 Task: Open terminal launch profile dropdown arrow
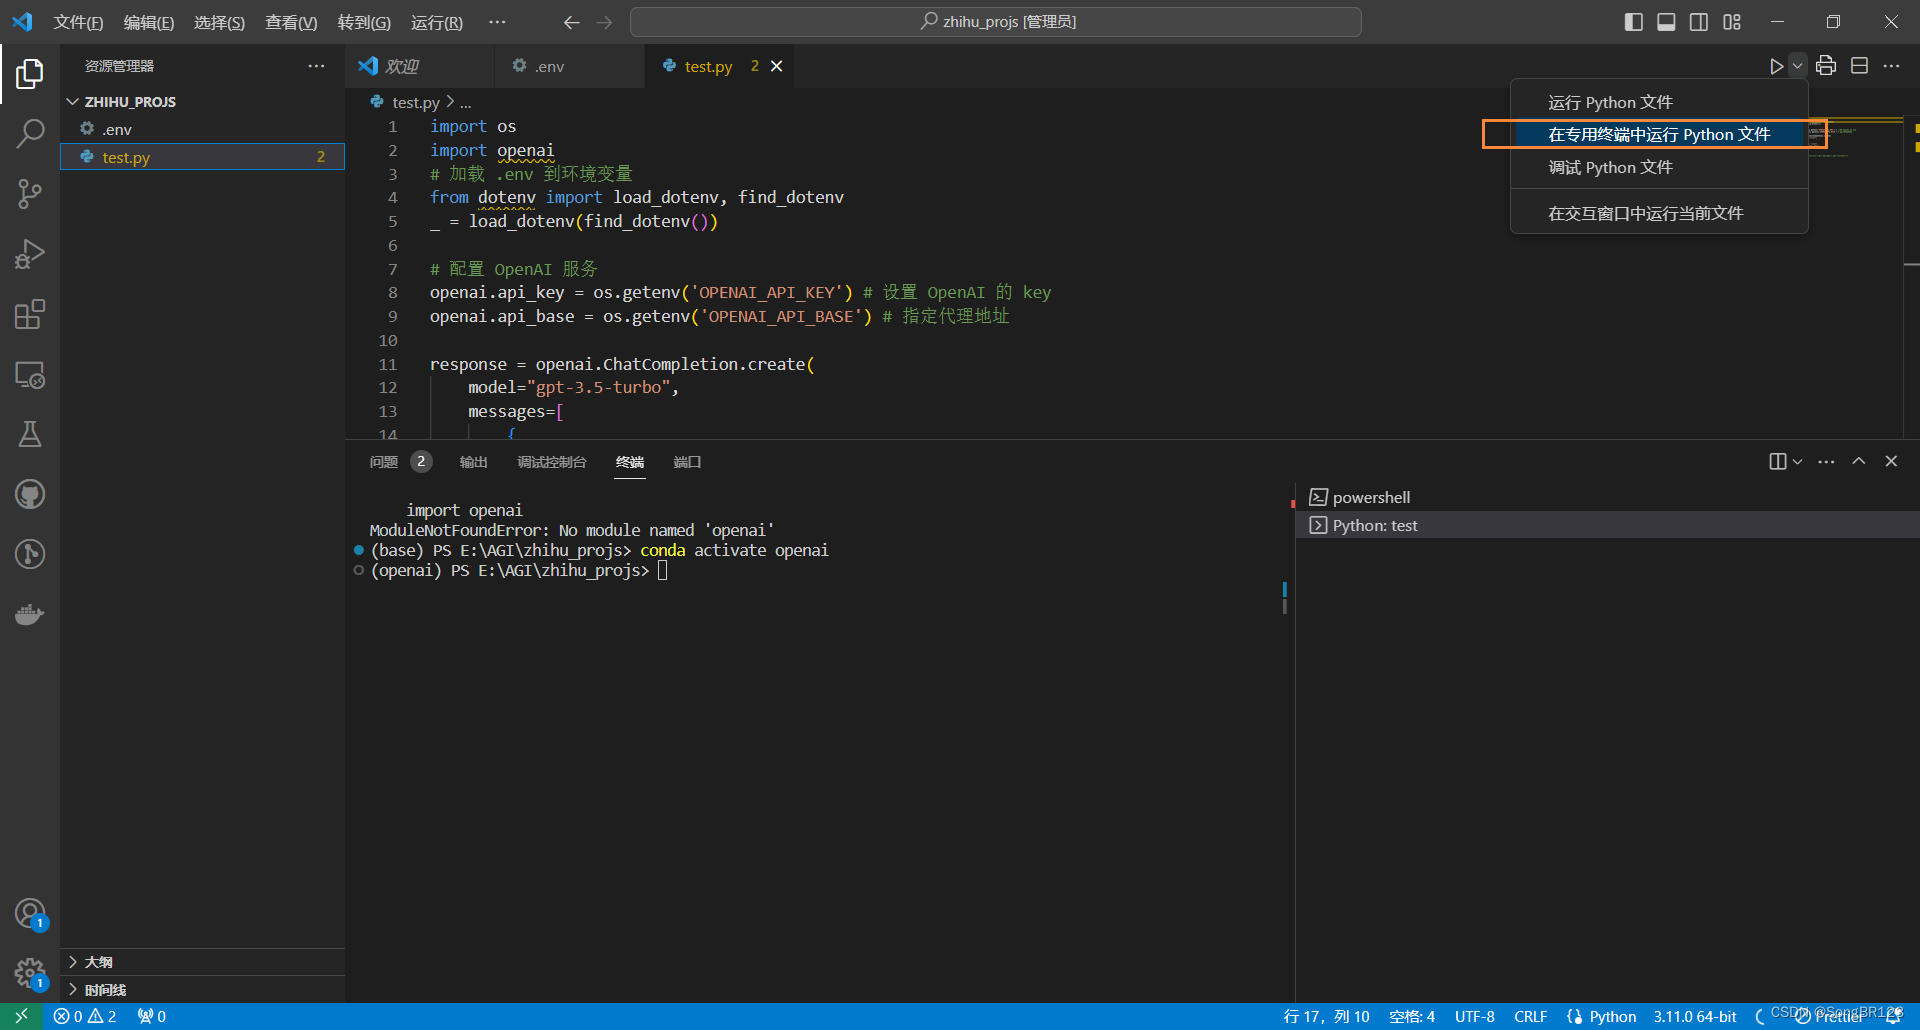pyautogui.click(x=1797, y=461)
